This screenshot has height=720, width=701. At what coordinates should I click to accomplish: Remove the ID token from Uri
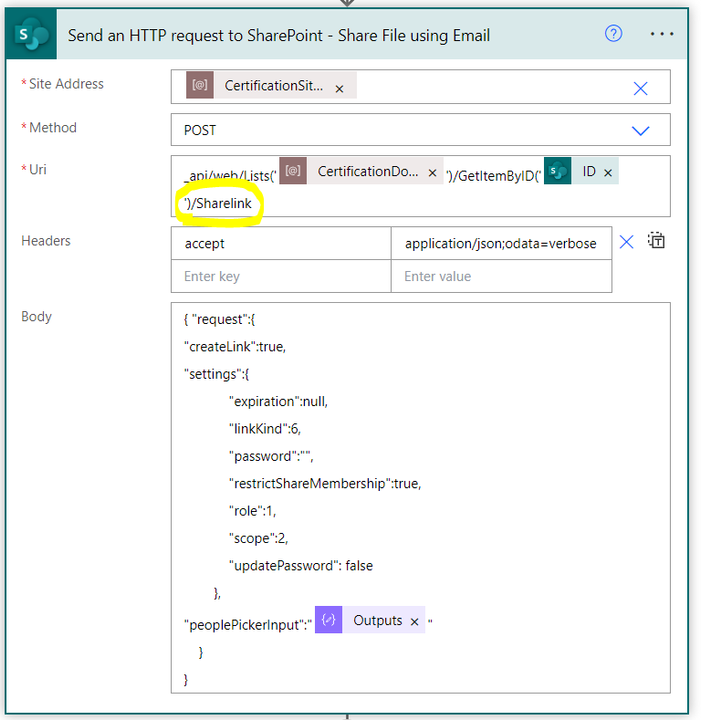point(608,173)
